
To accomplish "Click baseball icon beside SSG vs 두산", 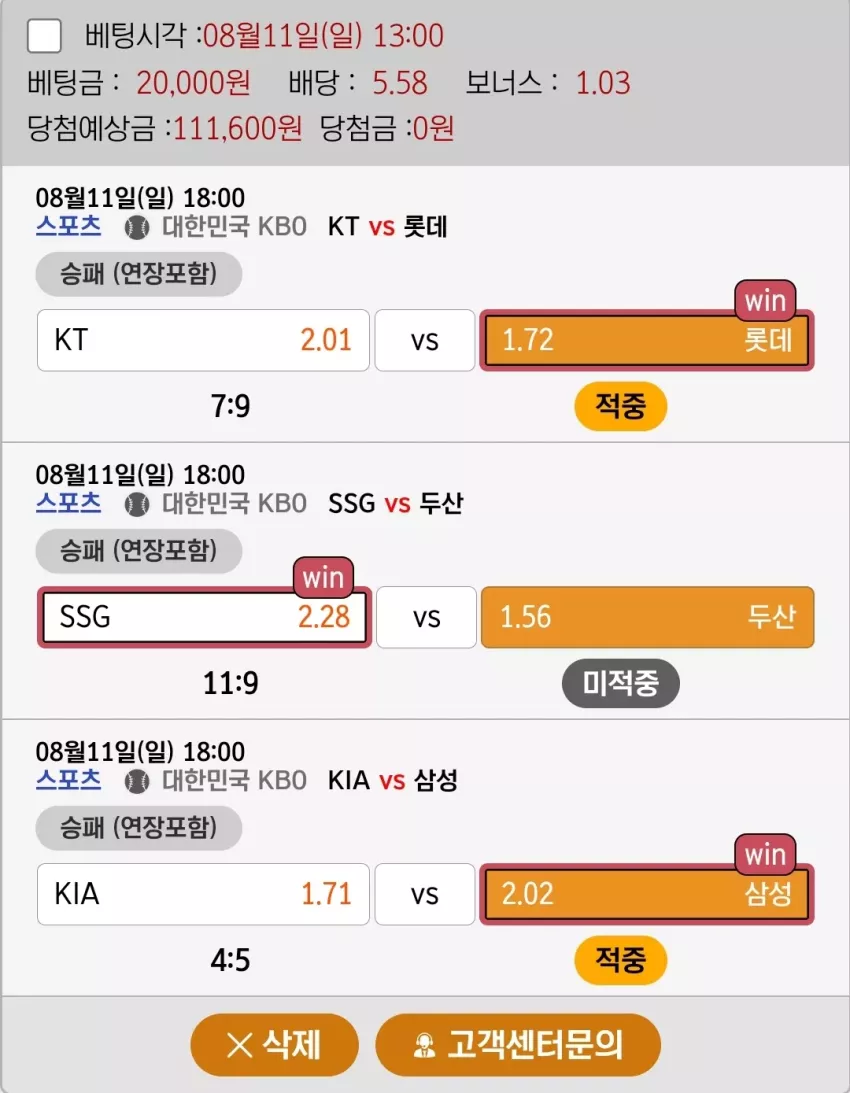I will pyautogui.click(x=137, y=504).
